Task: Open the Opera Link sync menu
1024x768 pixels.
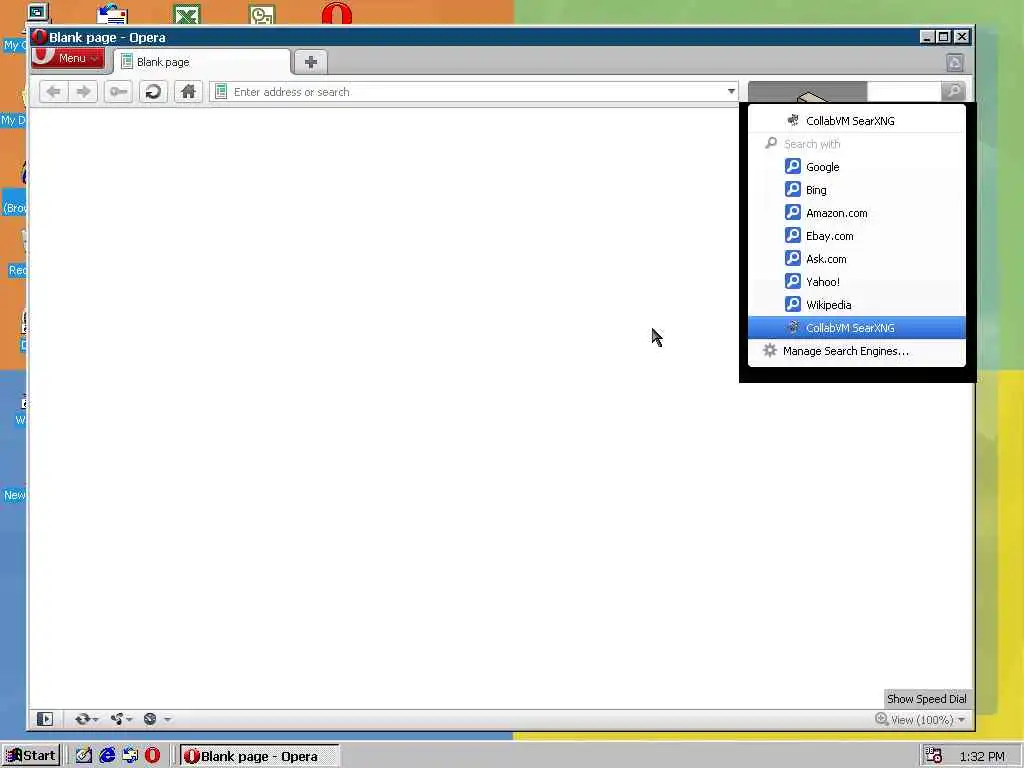Action: pyautogui.click(x=86, y=719)
